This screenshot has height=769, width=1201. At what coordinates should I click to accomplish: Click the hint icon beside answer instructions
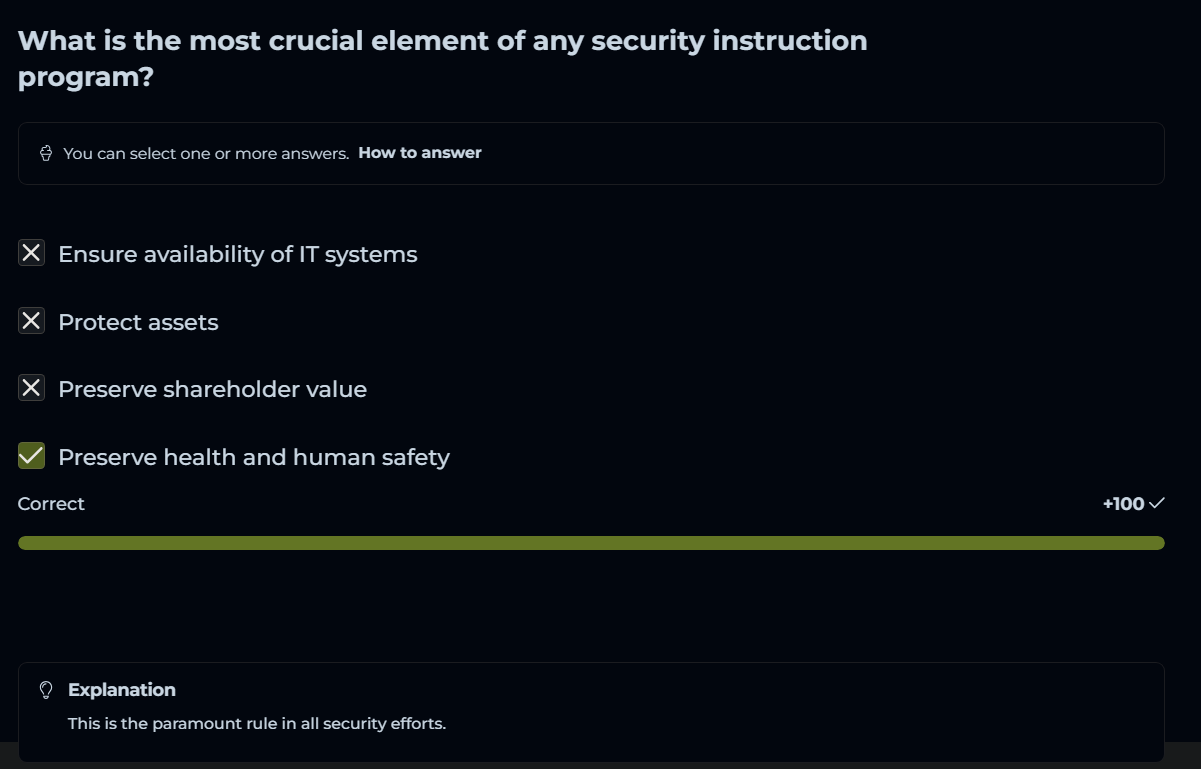click(x=46, y=153)
